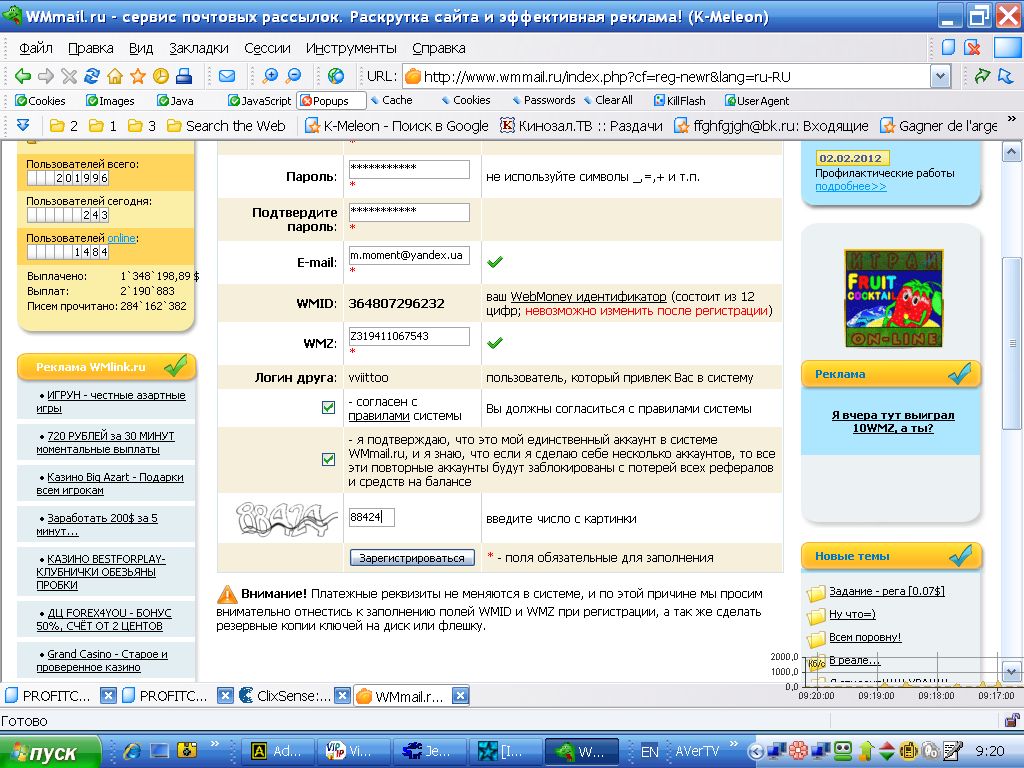This screenshot has height=768, width=1024.
Task: Open the WebMoney идентификатор link
Action: click(x=588, y=296)
